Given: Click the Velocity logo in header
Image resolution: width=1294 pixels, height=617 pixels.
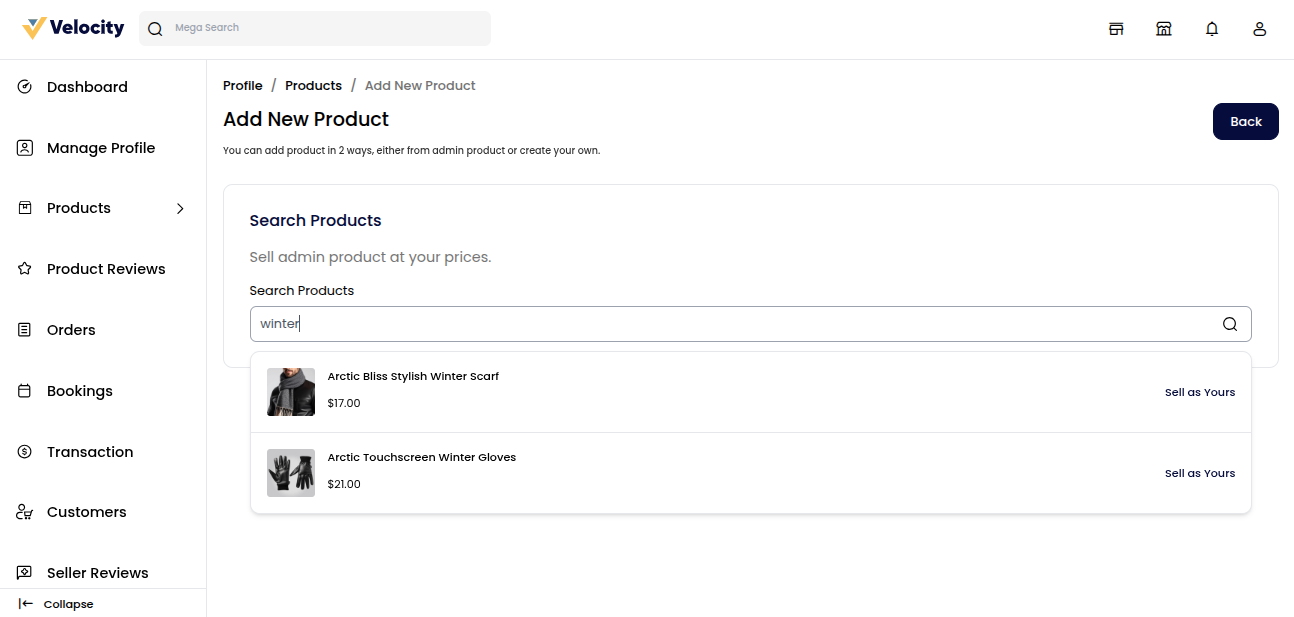Looking at the screenshot, I should tap(73, 28).
